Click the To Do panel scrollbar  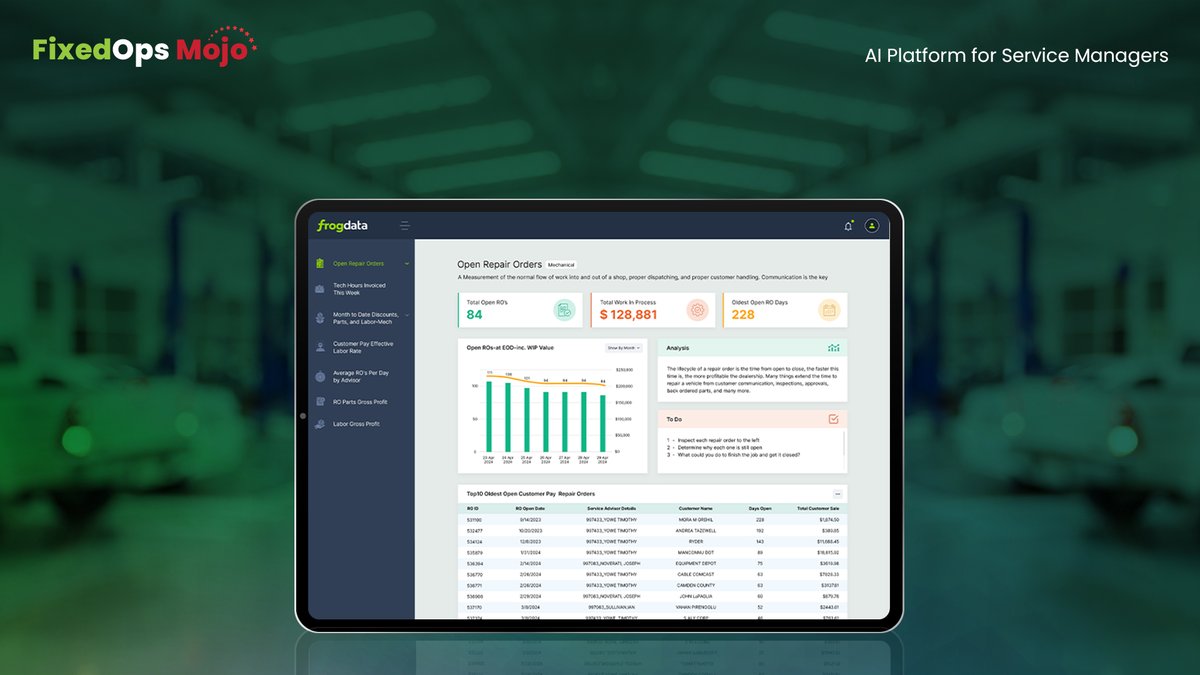[844, 445]
